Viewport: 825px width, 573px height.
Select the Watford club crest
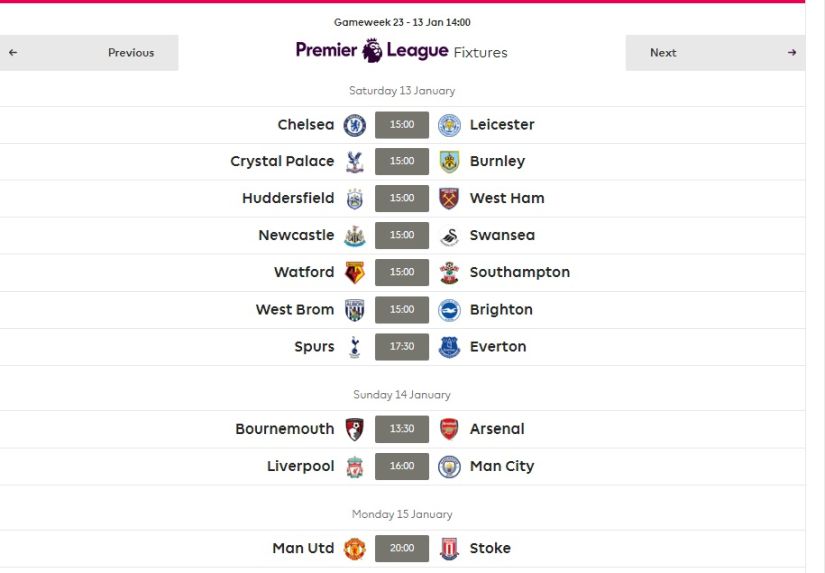tap(355, 273)
